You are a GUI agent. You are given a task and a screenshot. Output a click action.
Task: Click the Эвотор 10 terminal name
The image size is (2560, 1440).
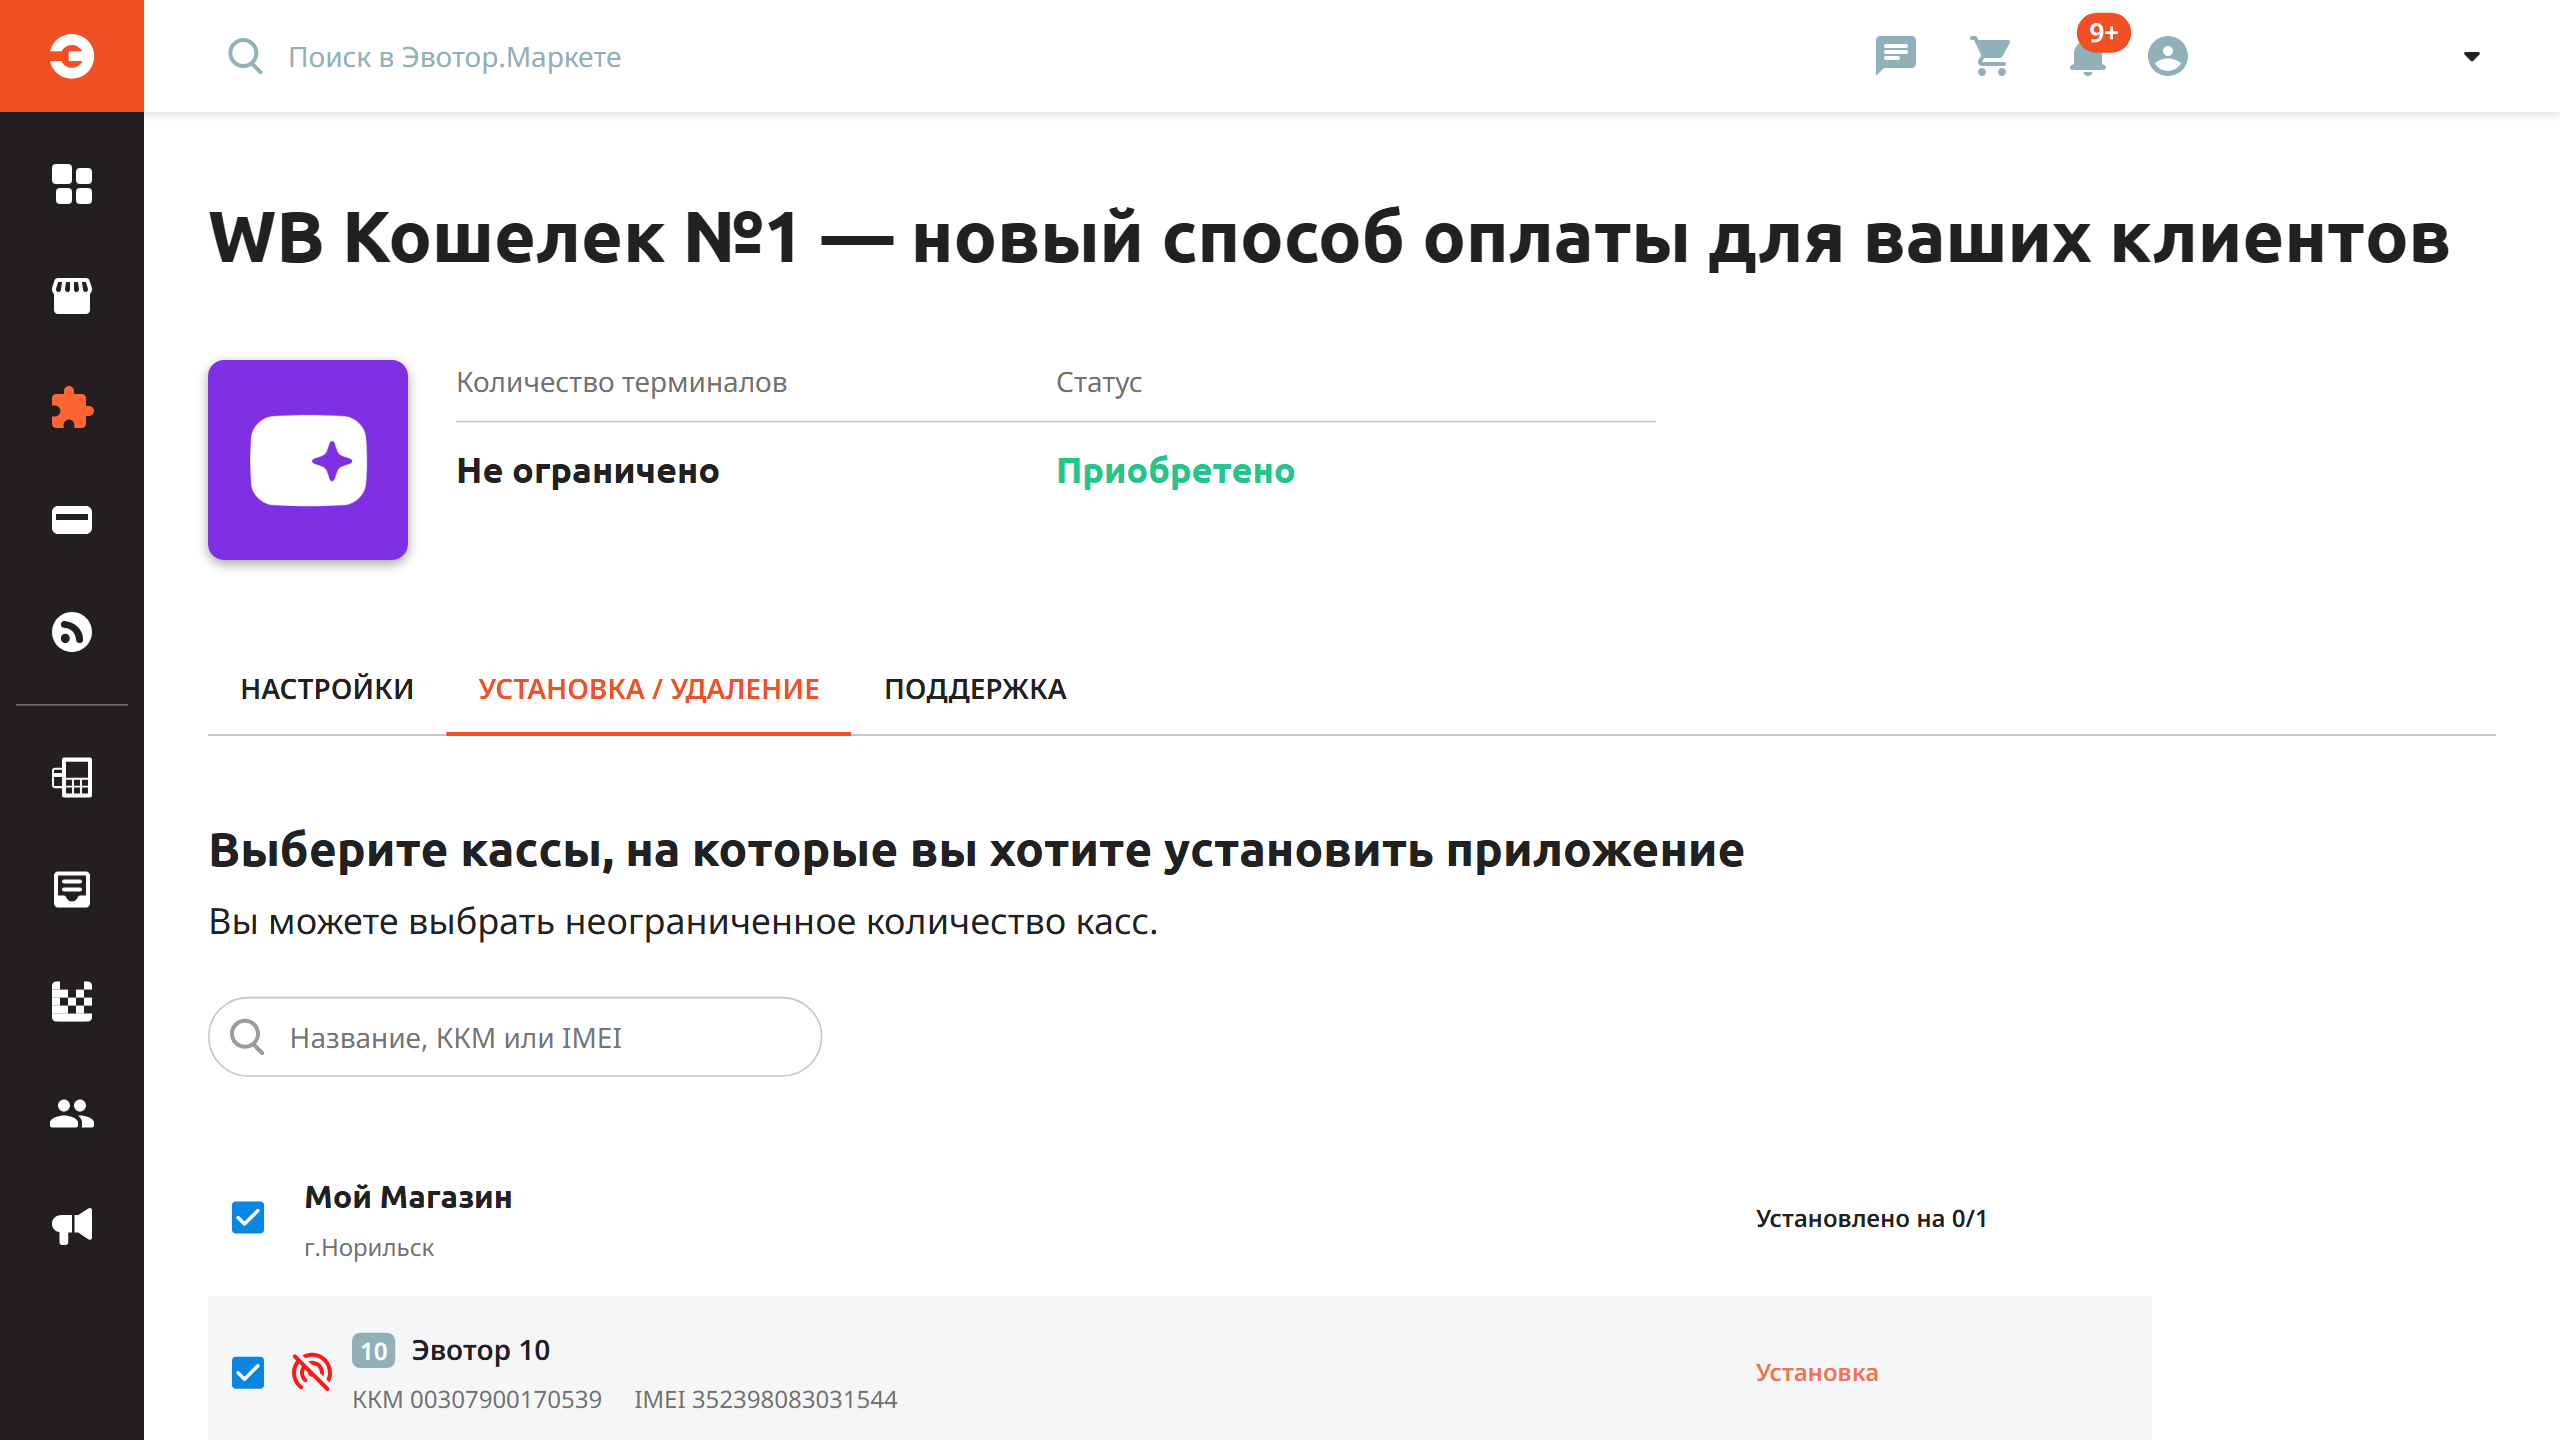[x=480, y=1351]
